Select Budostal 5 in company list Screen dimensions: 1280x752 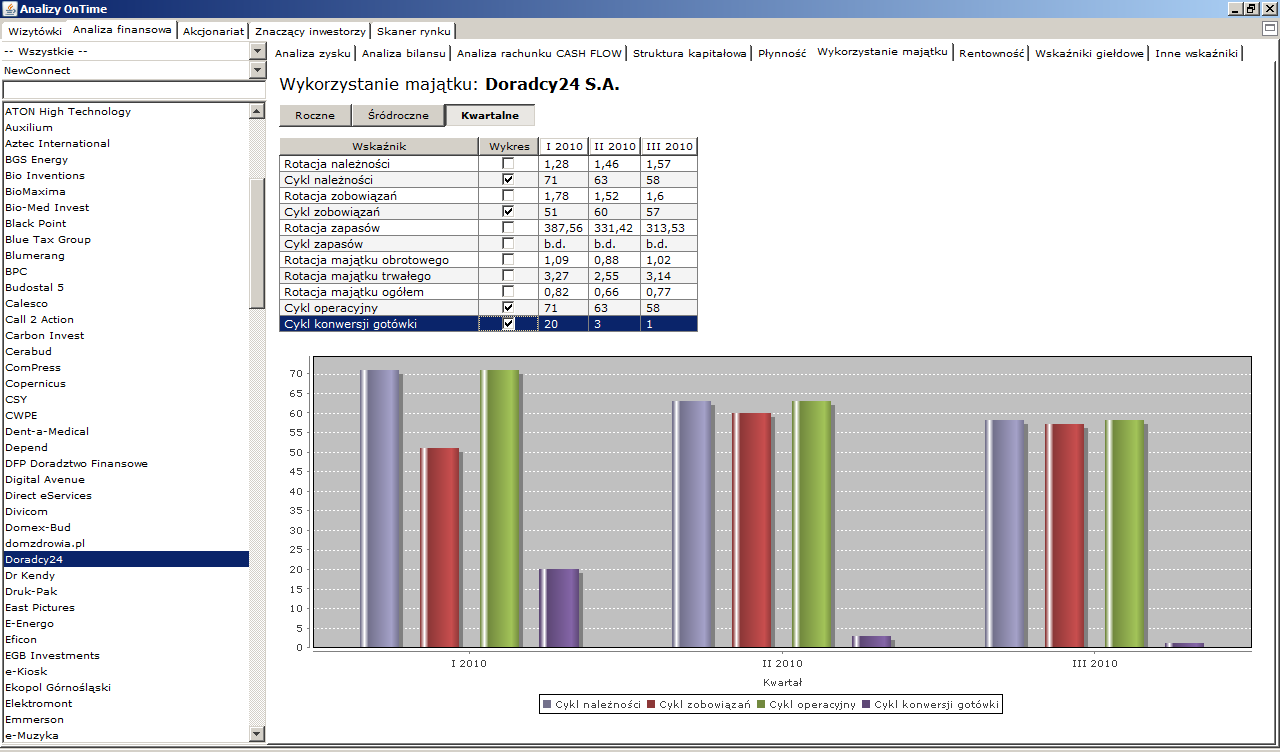124,287
